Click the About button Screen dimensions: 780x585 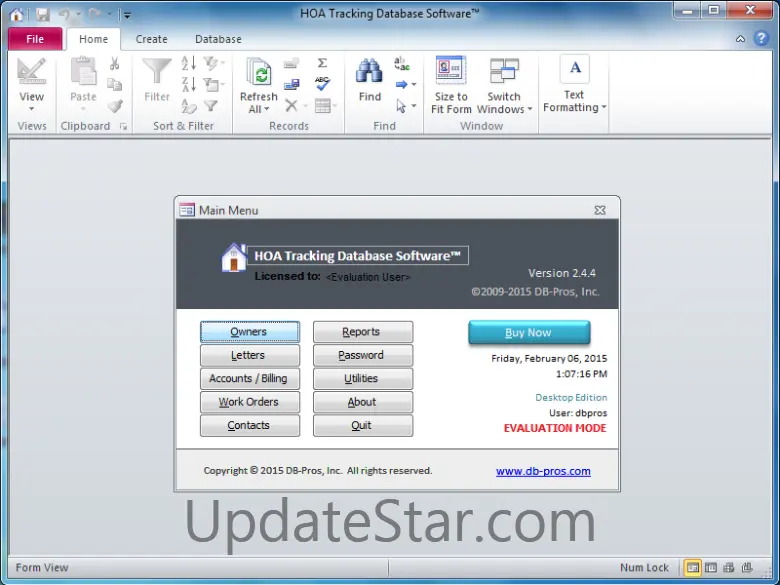(363, 402)
